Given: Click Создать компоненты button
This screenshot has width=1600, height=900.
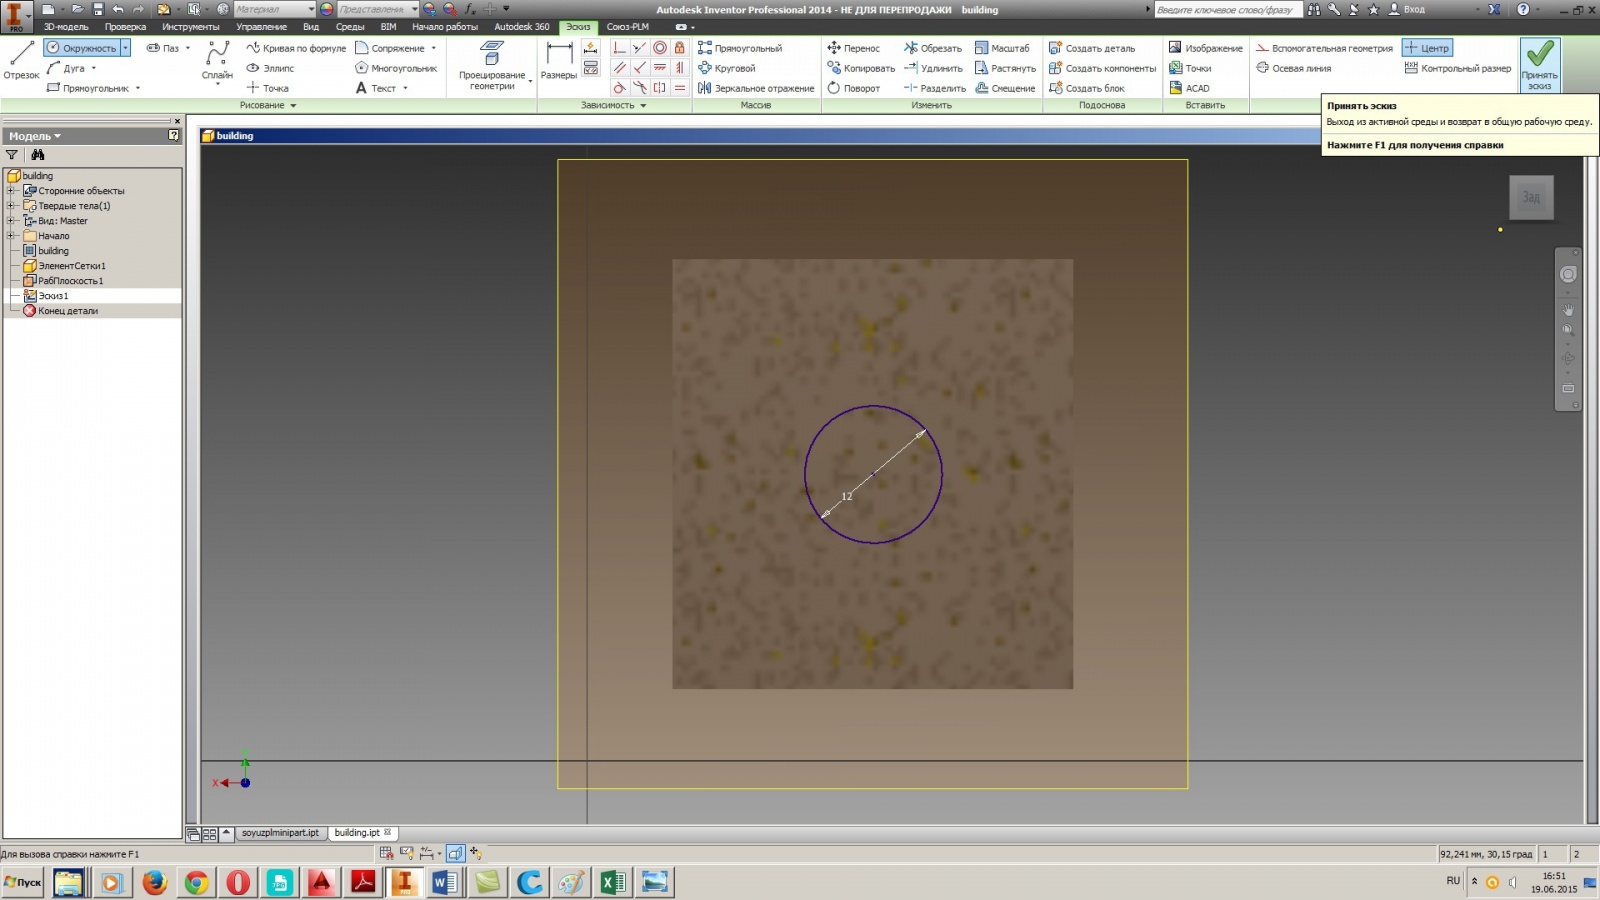Looking at the screenshot, I should click(1102, 68).
